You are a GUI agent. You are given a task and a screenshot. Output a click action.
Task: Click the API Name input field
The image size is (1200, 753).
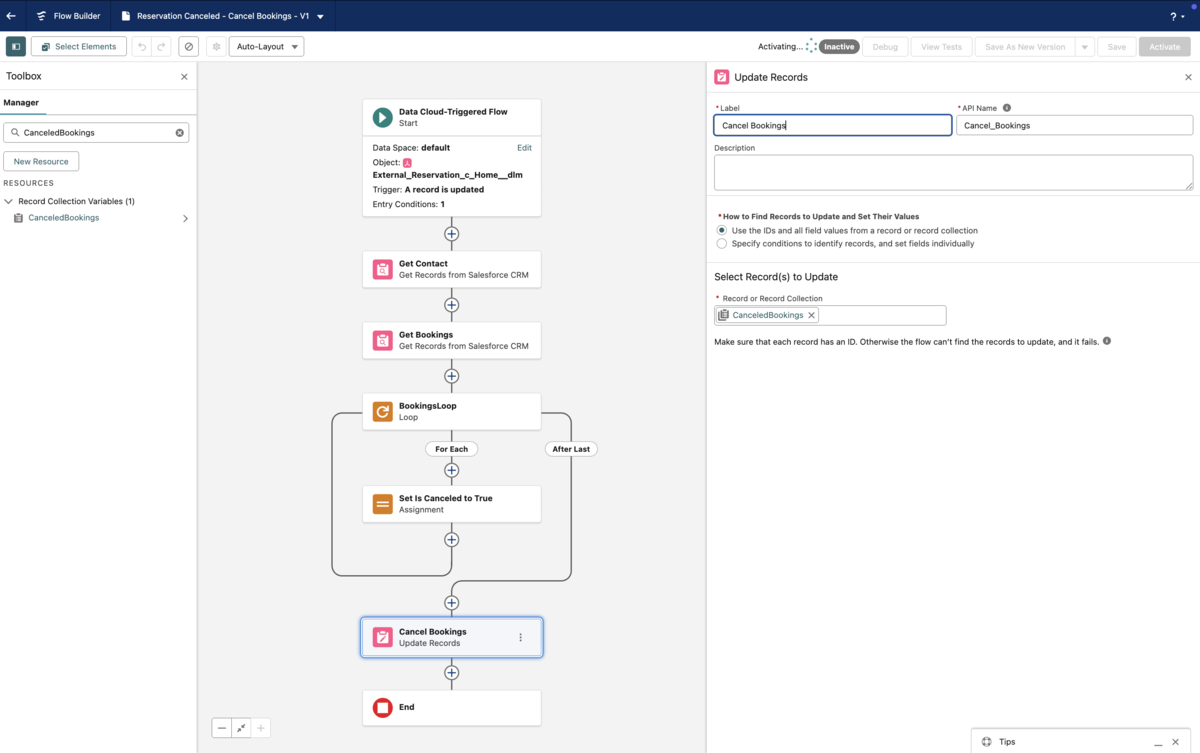click(1074, 125)
